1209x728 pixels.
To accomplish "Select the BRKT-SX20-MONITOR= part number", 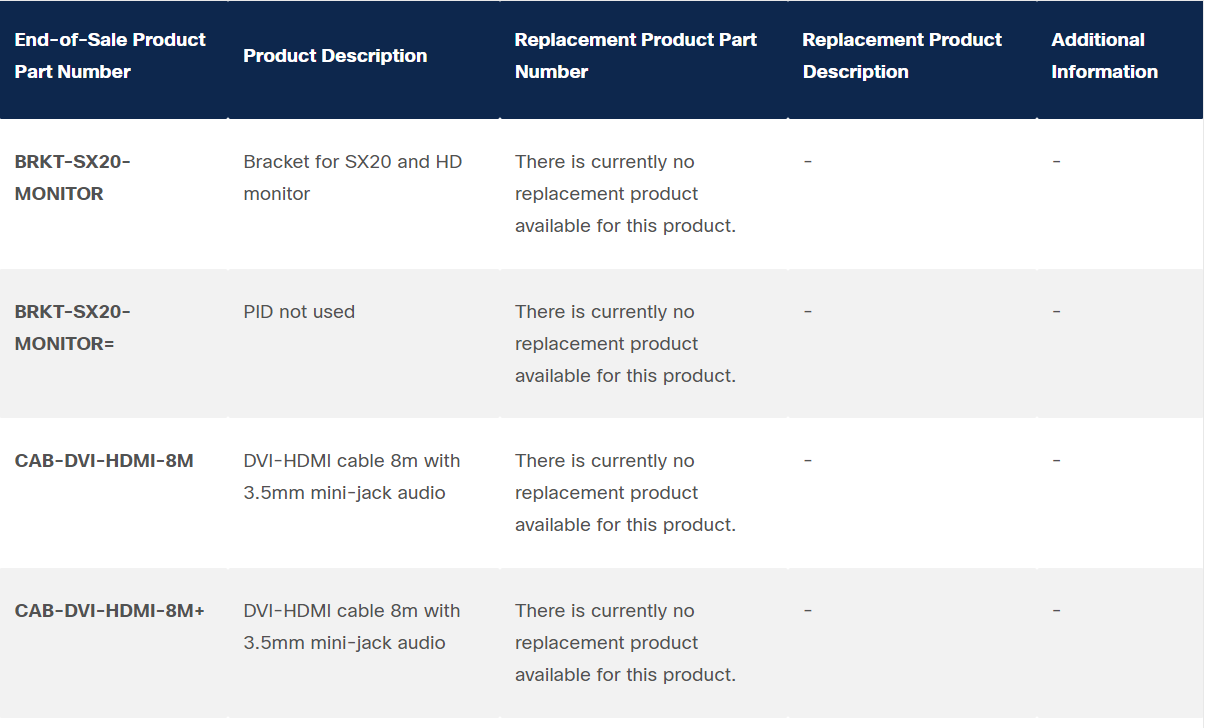I will point(73,328).
